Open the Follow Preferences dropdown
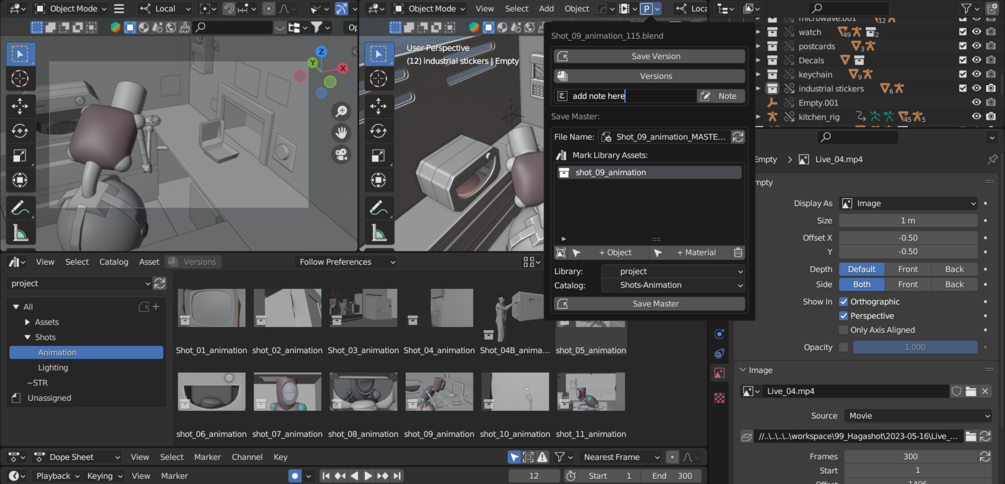Viewport: 1005px width, 484px height. click(x=346, y=262)
